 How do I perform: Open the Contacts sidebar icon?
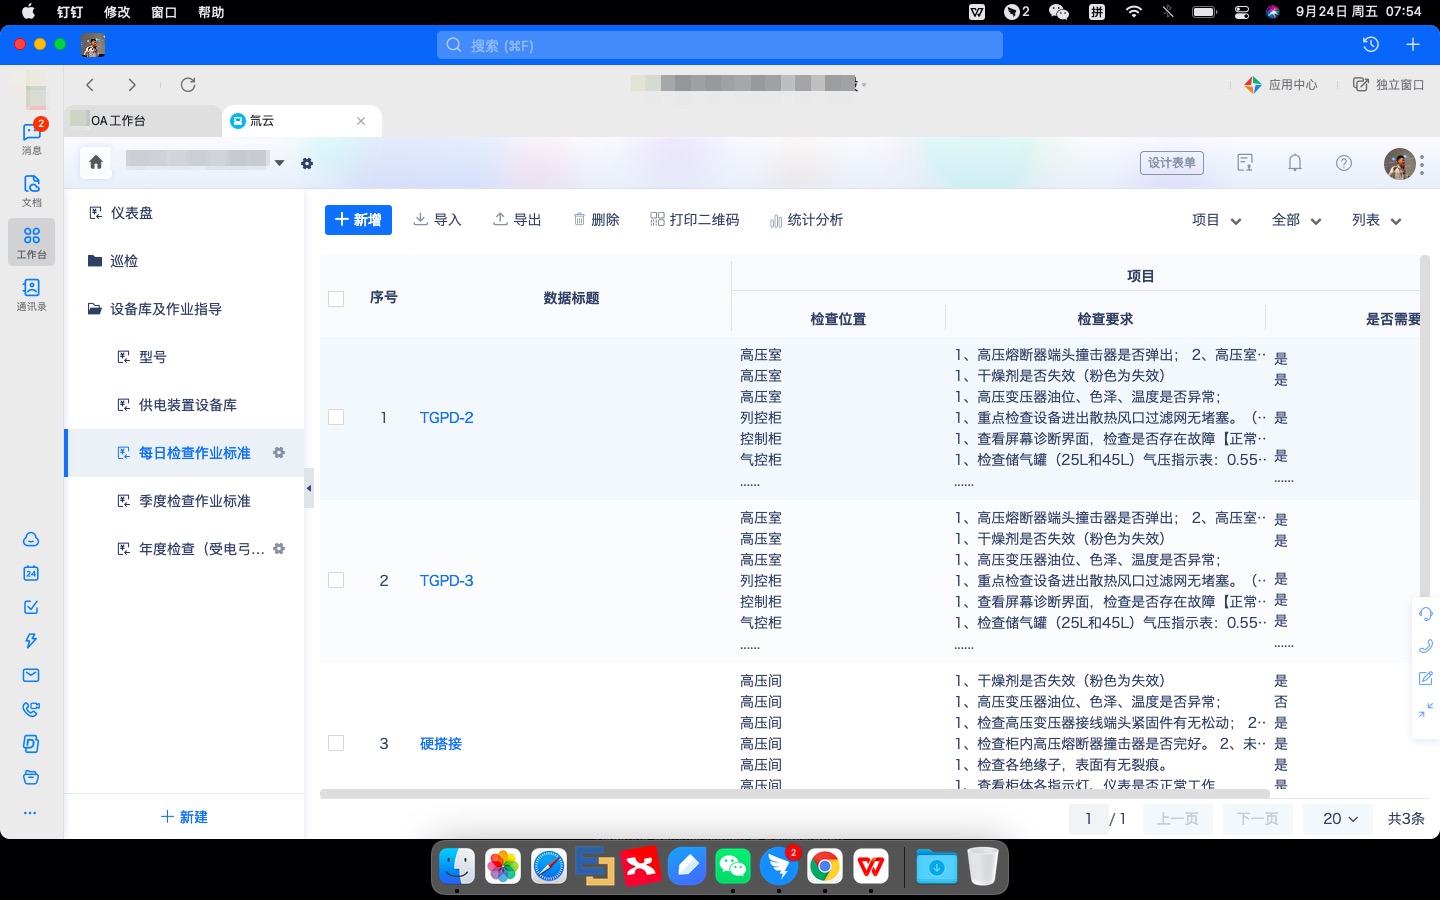click(32, 293)
